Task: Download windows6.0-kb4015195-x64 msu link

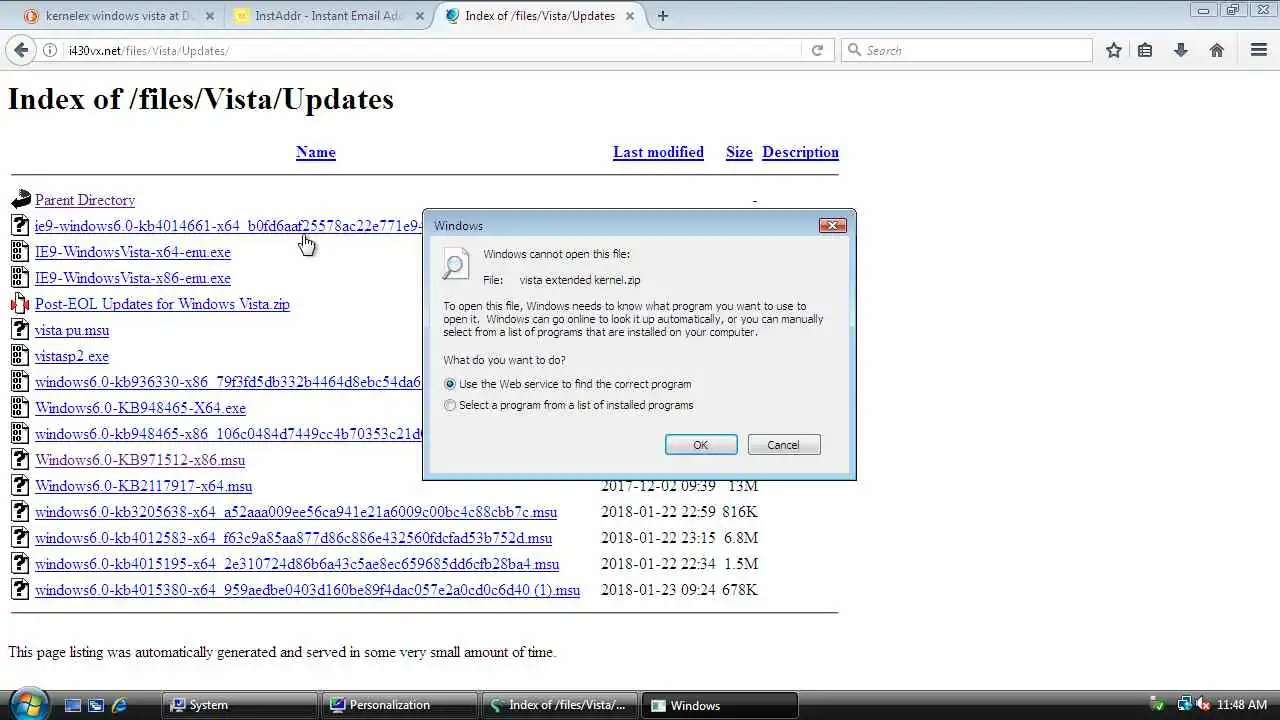Action: 297,564
